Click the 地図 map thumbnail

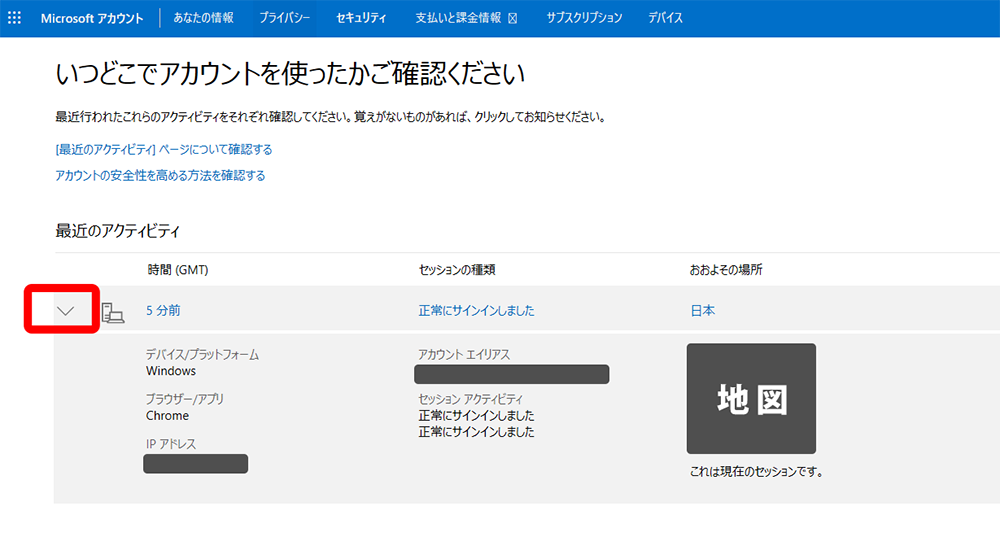[751, 399]
